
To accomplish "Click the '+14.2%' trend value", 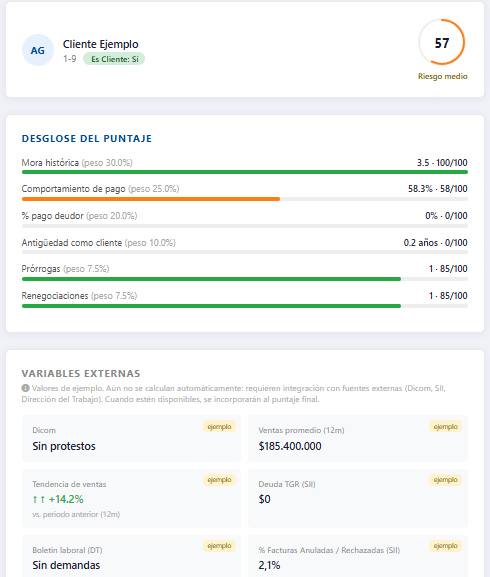I will [x=66, y=499].
